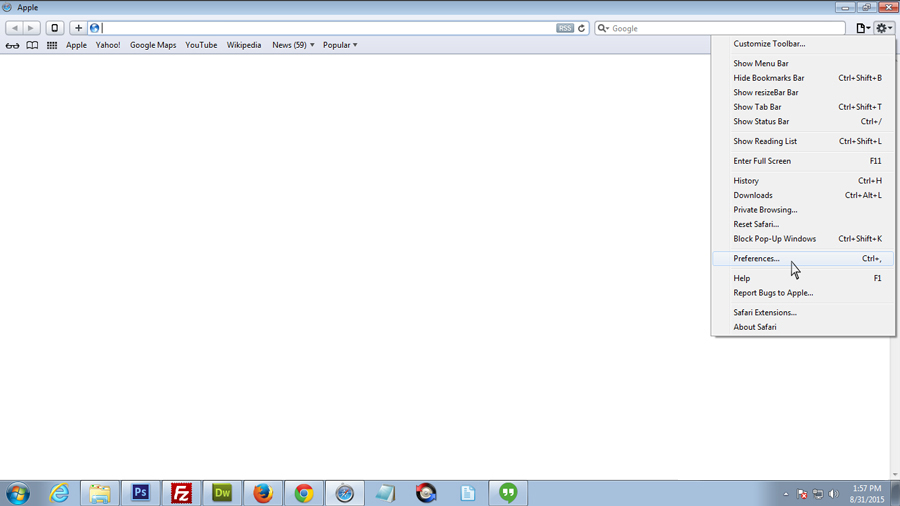Launch FileZilla from the taskbar
The height and width of the screenshot is (506, 900).
pos(181,493)
